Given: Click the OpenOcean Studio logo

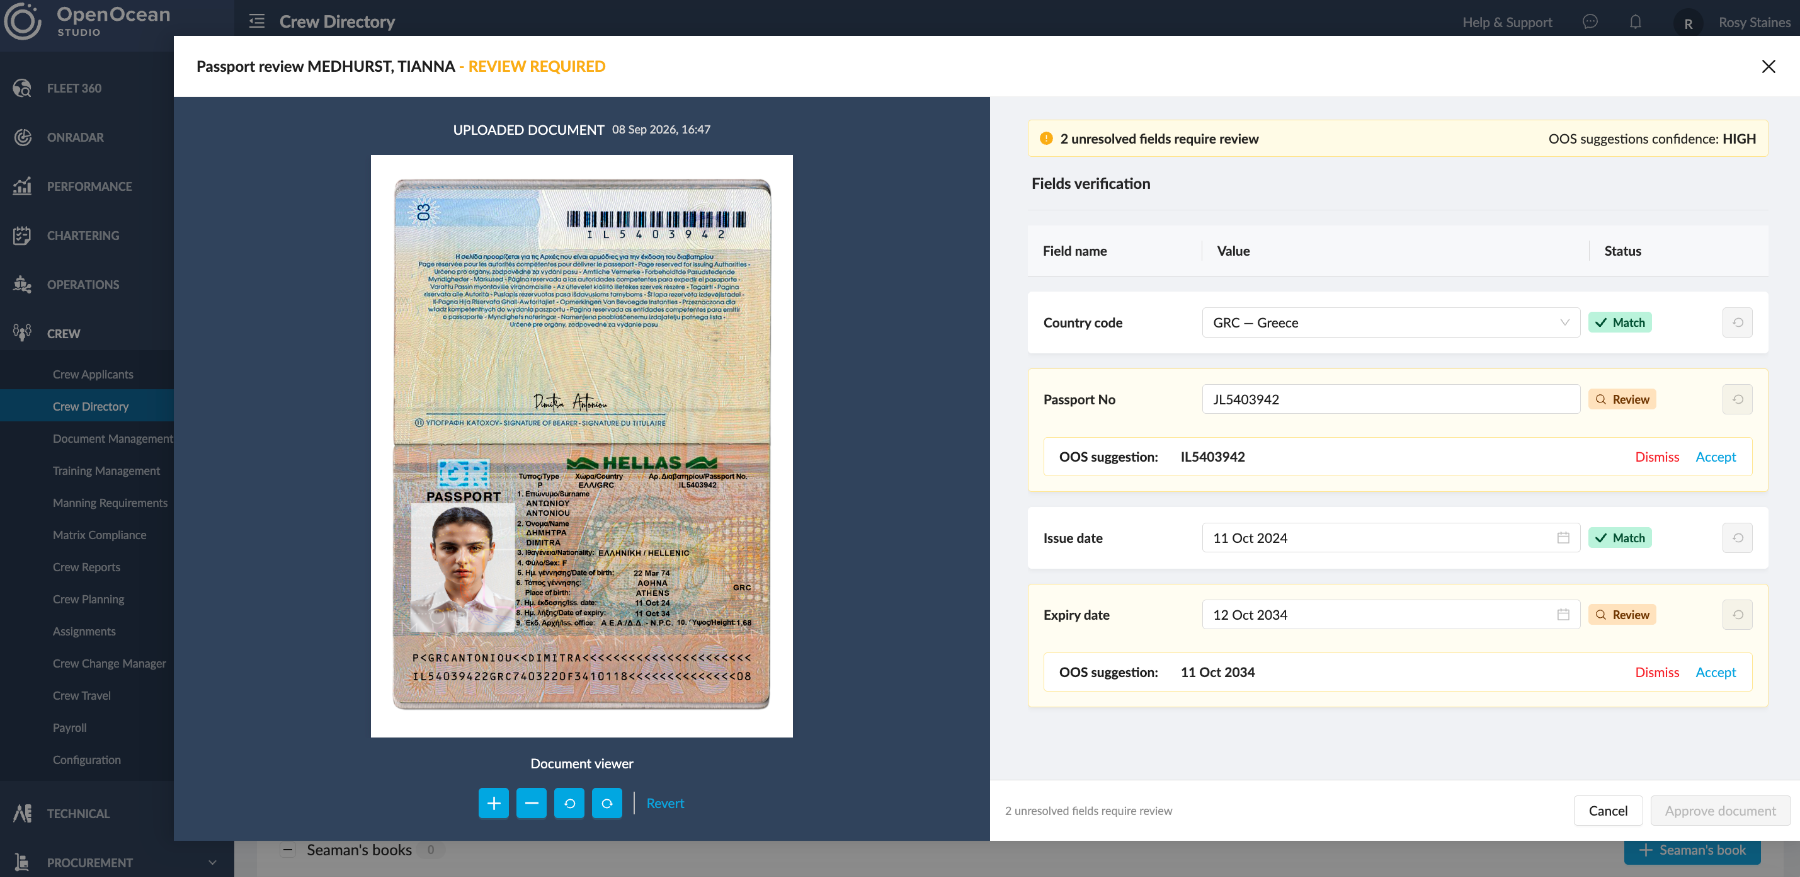Looking at the screenshot, I should coord(88,21).
